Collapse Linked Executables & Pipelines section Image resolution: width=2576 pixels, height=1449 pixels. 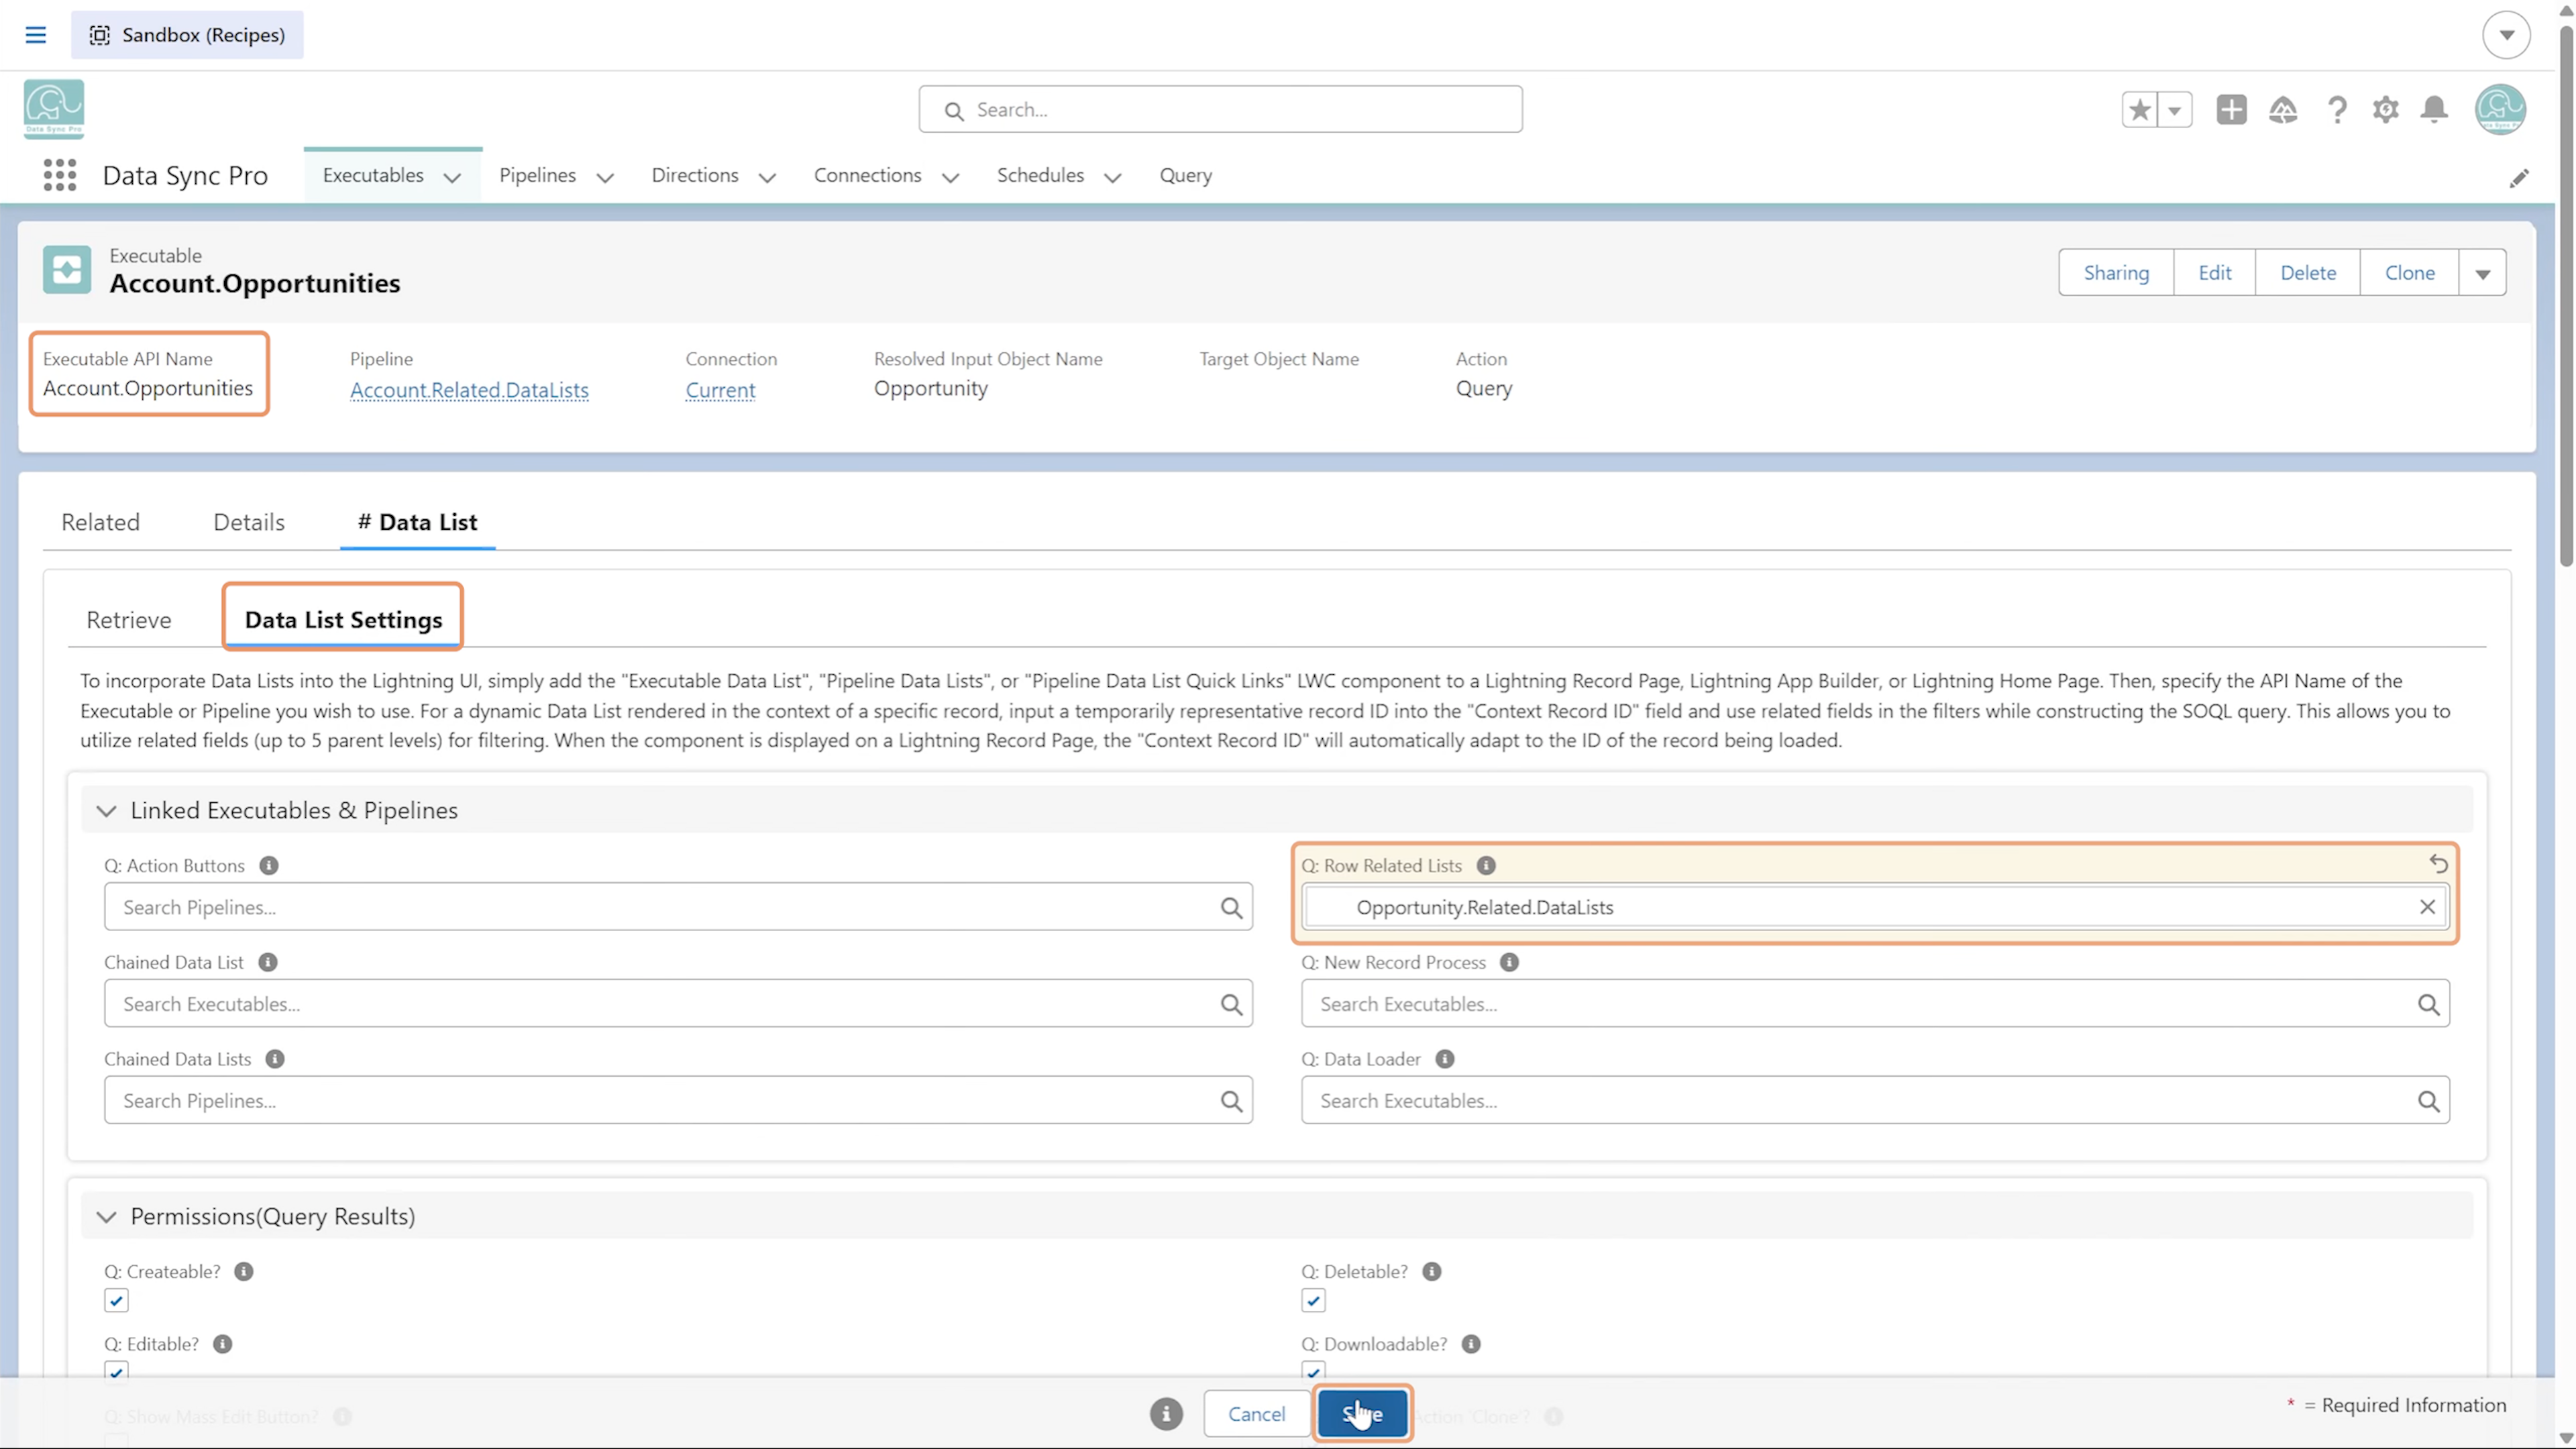pos(106,810)
